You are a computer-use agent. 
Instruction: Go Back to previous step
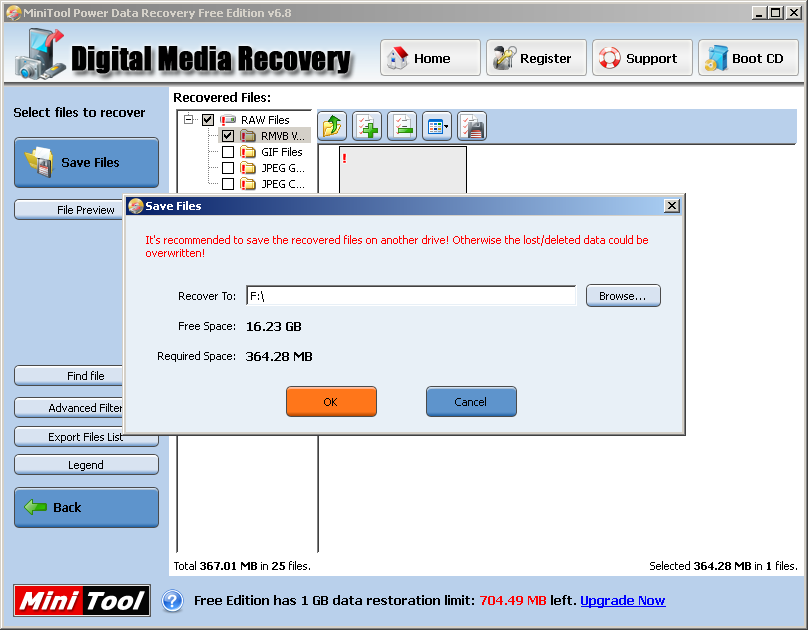[x=87, y=507]
